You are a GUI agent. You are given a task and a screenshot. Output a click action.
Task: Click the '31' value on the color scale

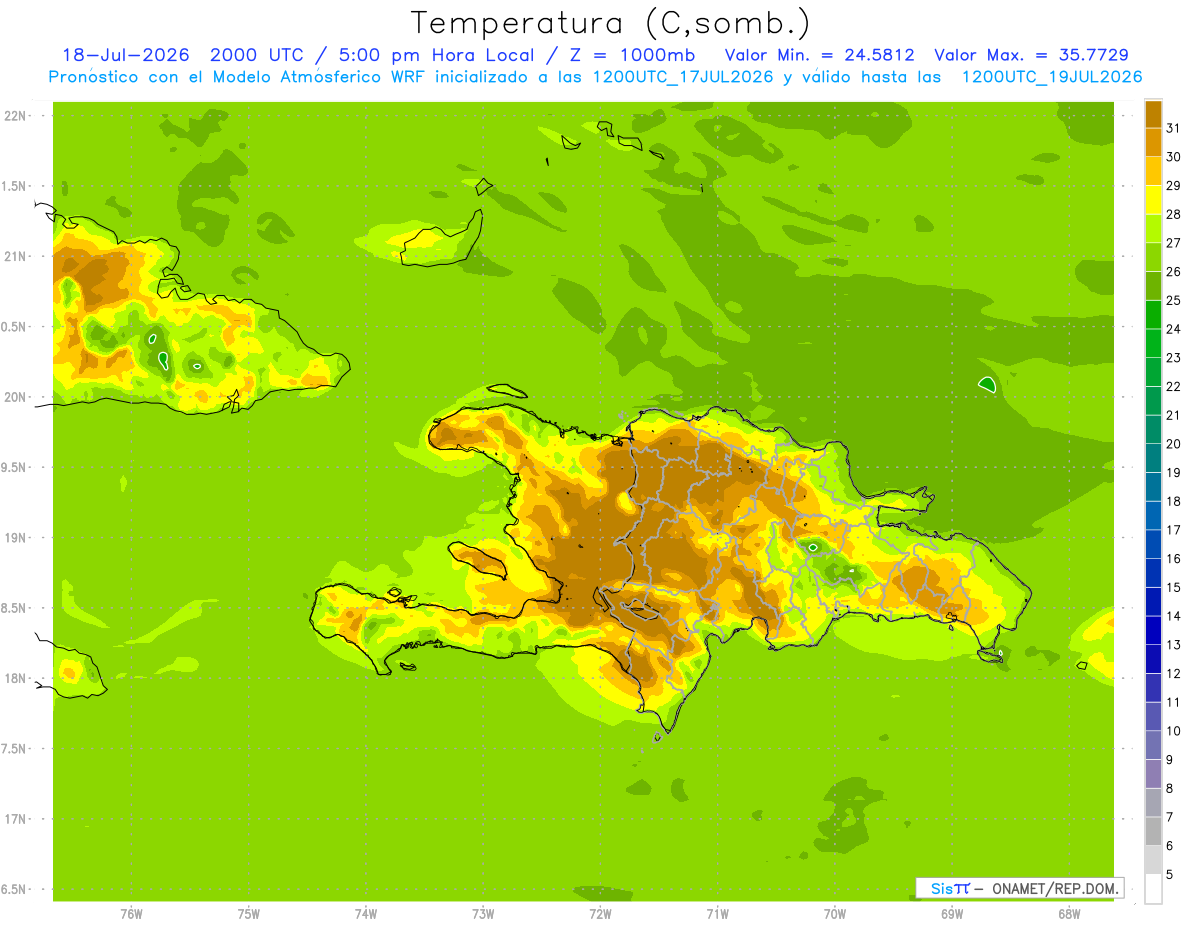pos(1173,127)
